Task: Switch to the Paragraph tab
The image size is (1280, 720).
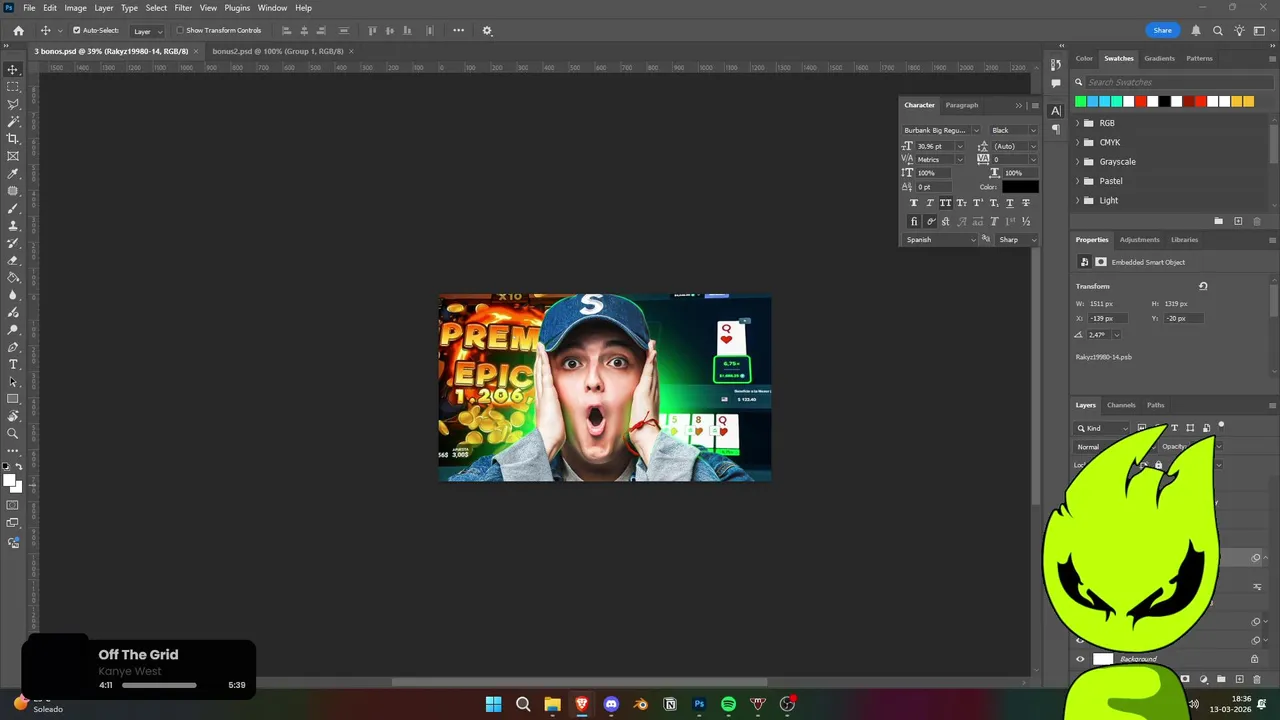Action: coord(962,105)
